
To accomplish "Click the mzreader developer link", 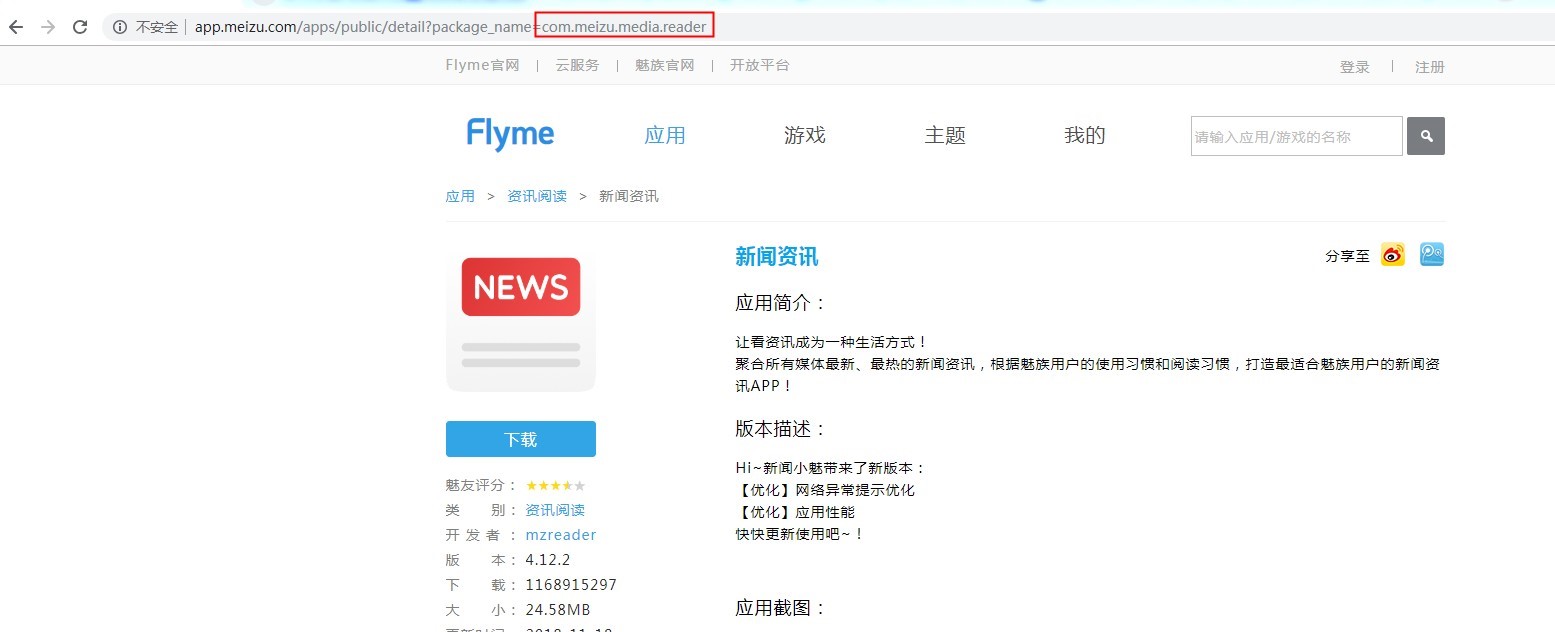I will click(x=561, y=535).
